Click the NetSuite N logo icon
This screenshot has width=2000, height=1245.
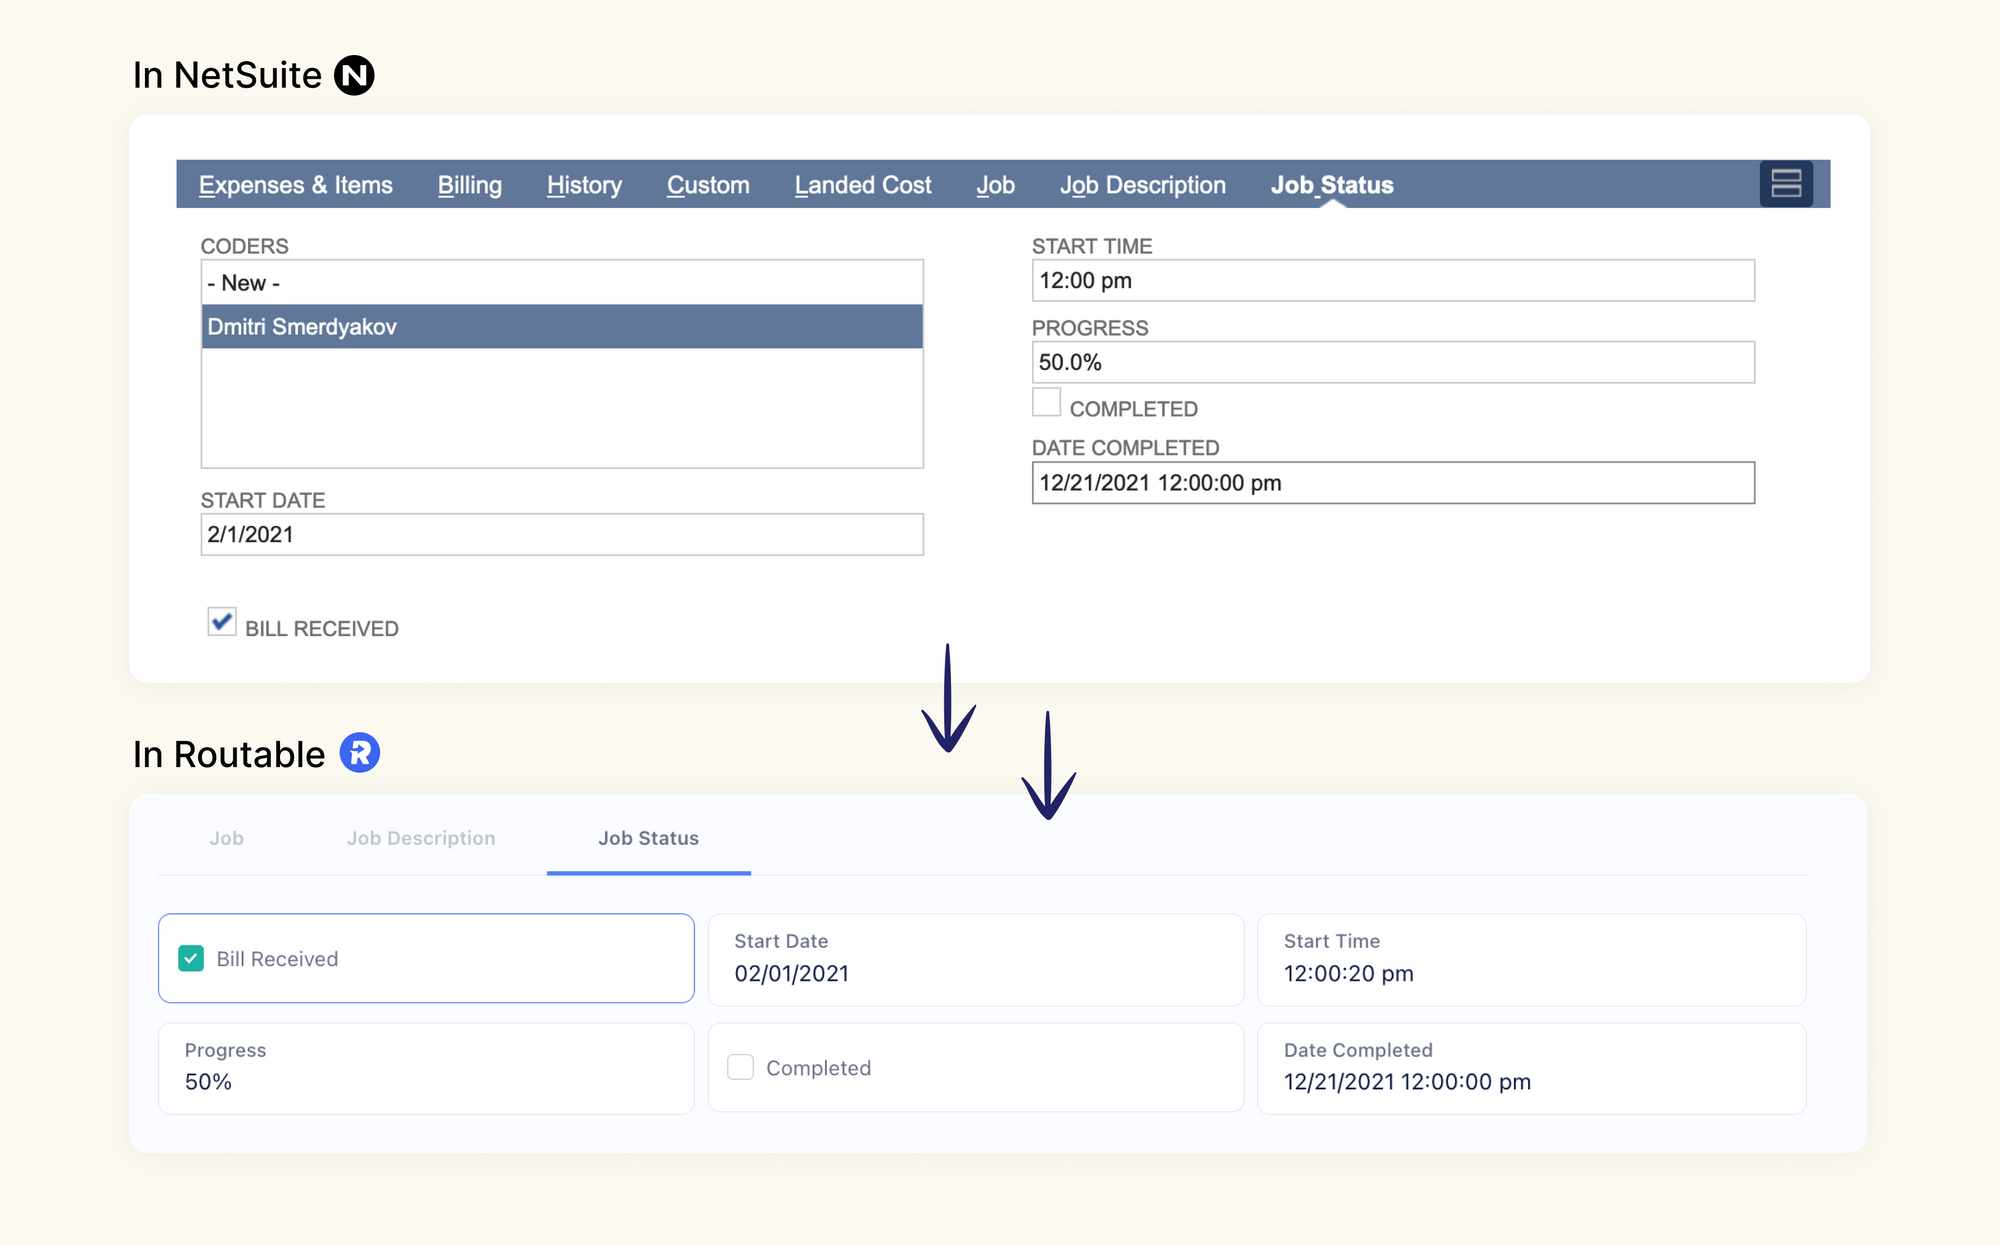click(354, 75)
